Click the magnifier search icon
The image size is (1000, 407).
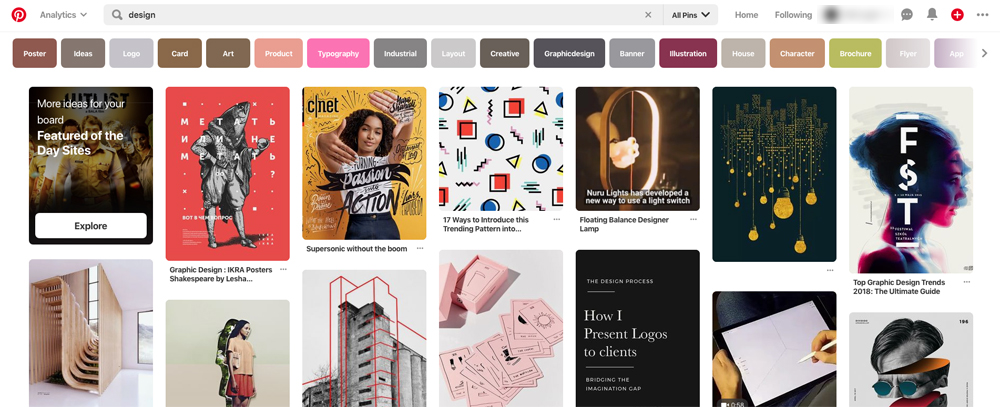117,15
